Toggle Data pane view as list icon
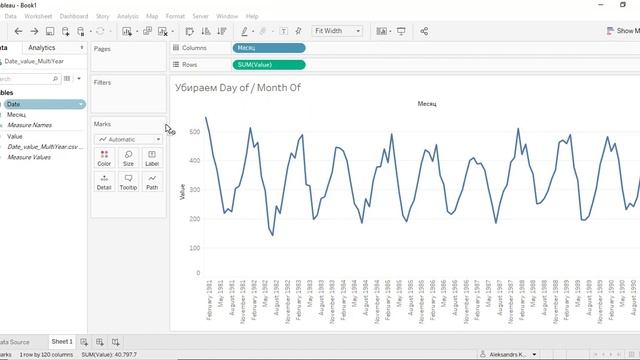 [67, 78]
